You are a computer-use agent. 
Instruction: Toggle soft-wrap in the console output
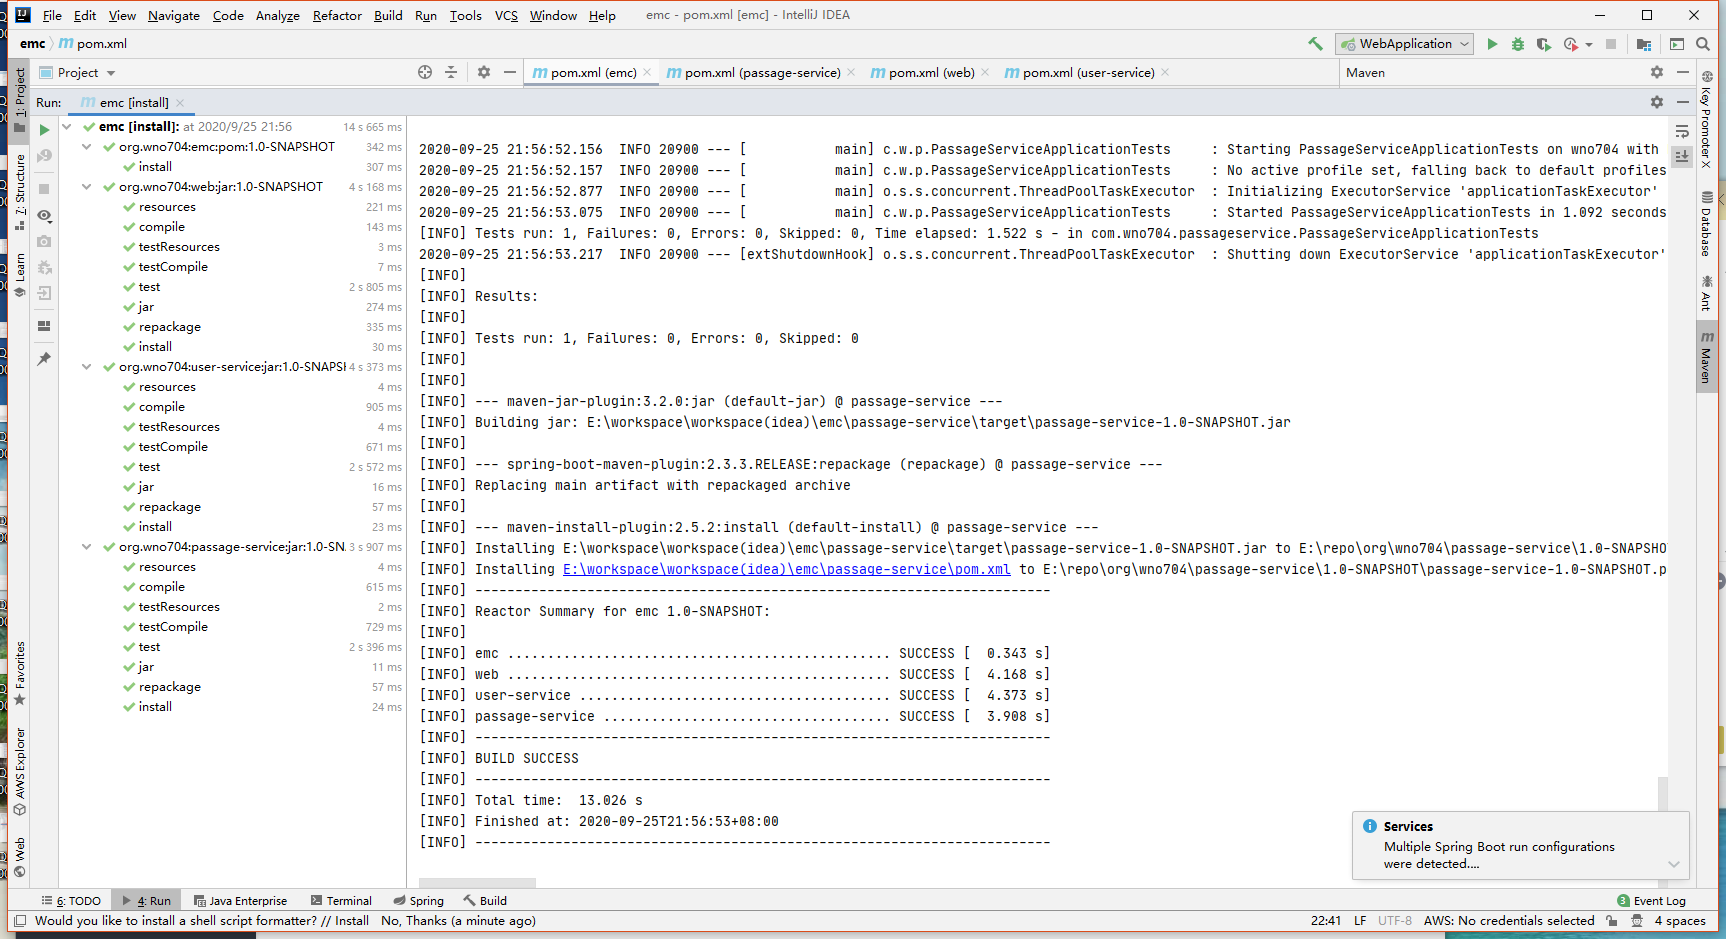tap(1682, 131)
